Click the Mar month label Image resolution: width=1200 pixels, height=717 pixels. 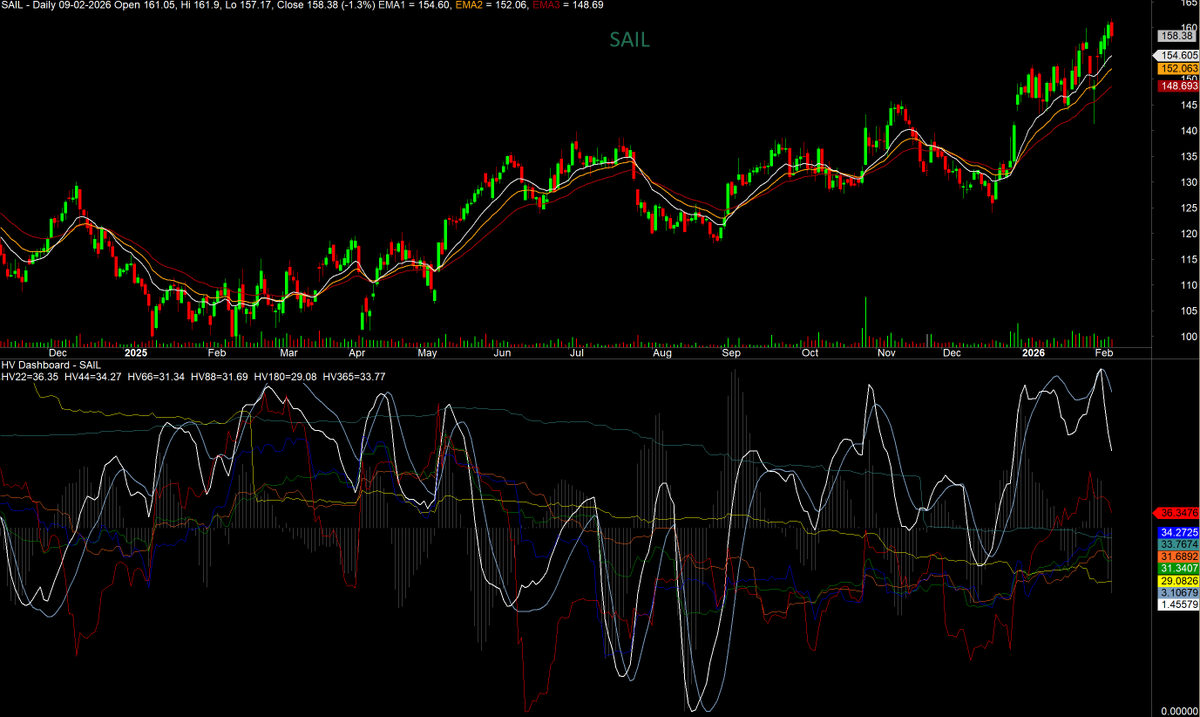tap(289, 353)
